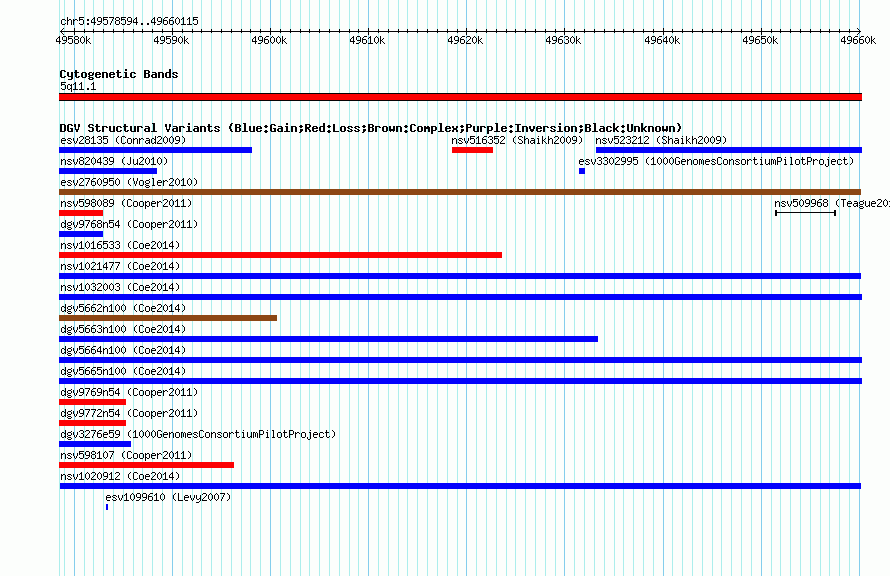Click the nsv523212 (Shaikh2009) label
This screenshot has height=576, width=890.
[661, 140]
